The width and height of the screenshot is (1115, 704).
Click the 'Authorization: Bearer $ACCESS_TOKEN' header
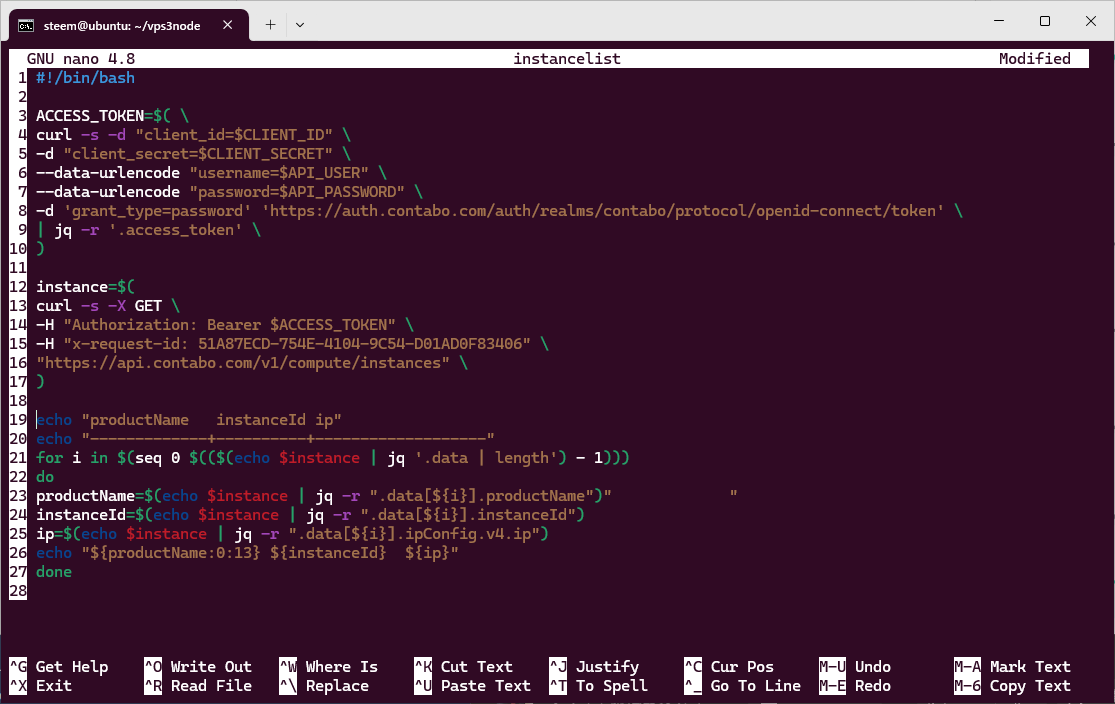point(229,325)
